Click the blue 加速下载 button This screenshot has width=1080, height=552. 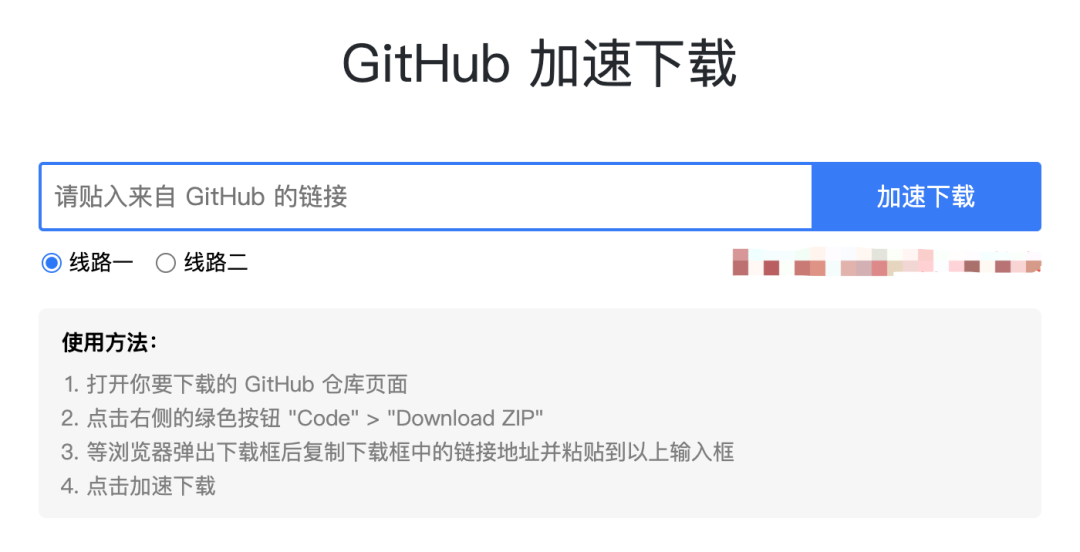click(926, 196)
